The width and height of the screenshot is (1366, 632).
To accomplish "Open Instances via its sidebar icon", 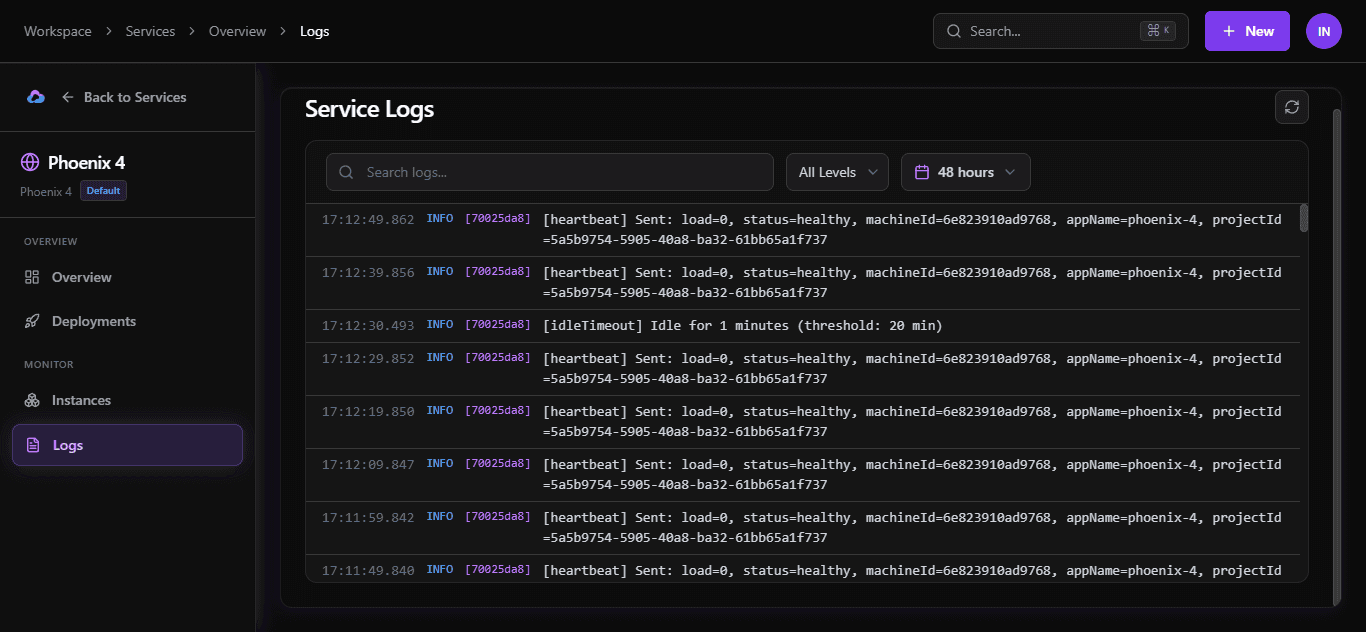I will [33, 400].
